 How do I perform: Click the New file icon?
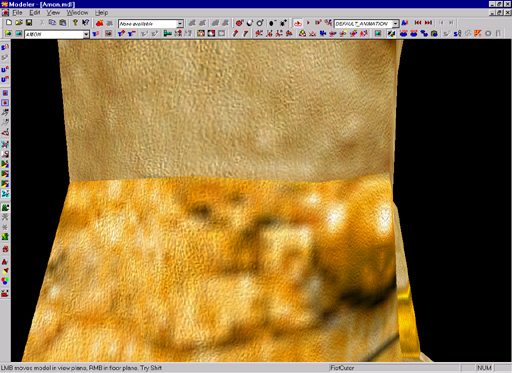click(9, 23)
